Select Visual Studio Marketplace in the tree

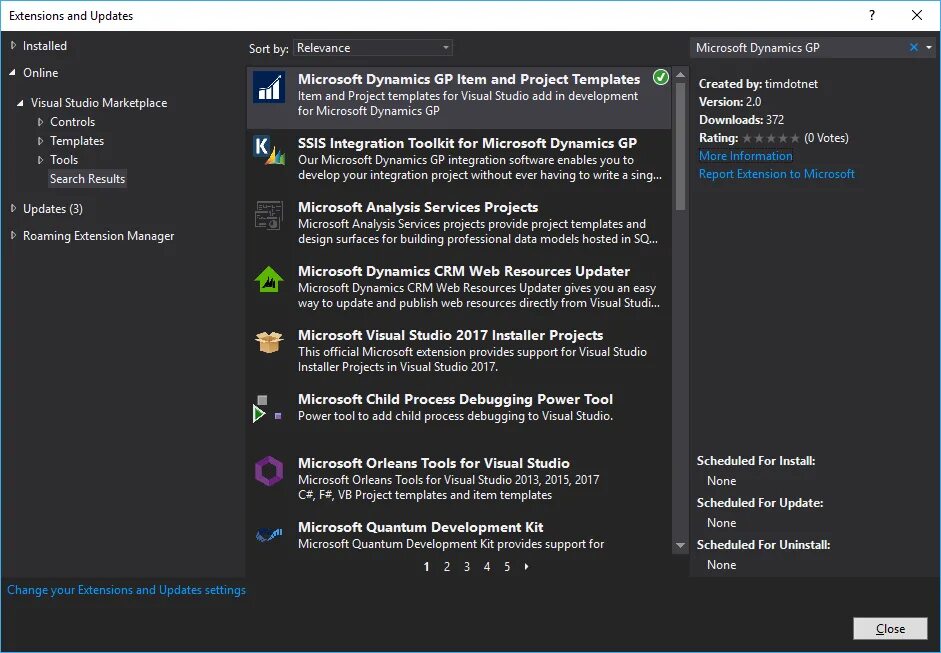[x=99, y=103]
